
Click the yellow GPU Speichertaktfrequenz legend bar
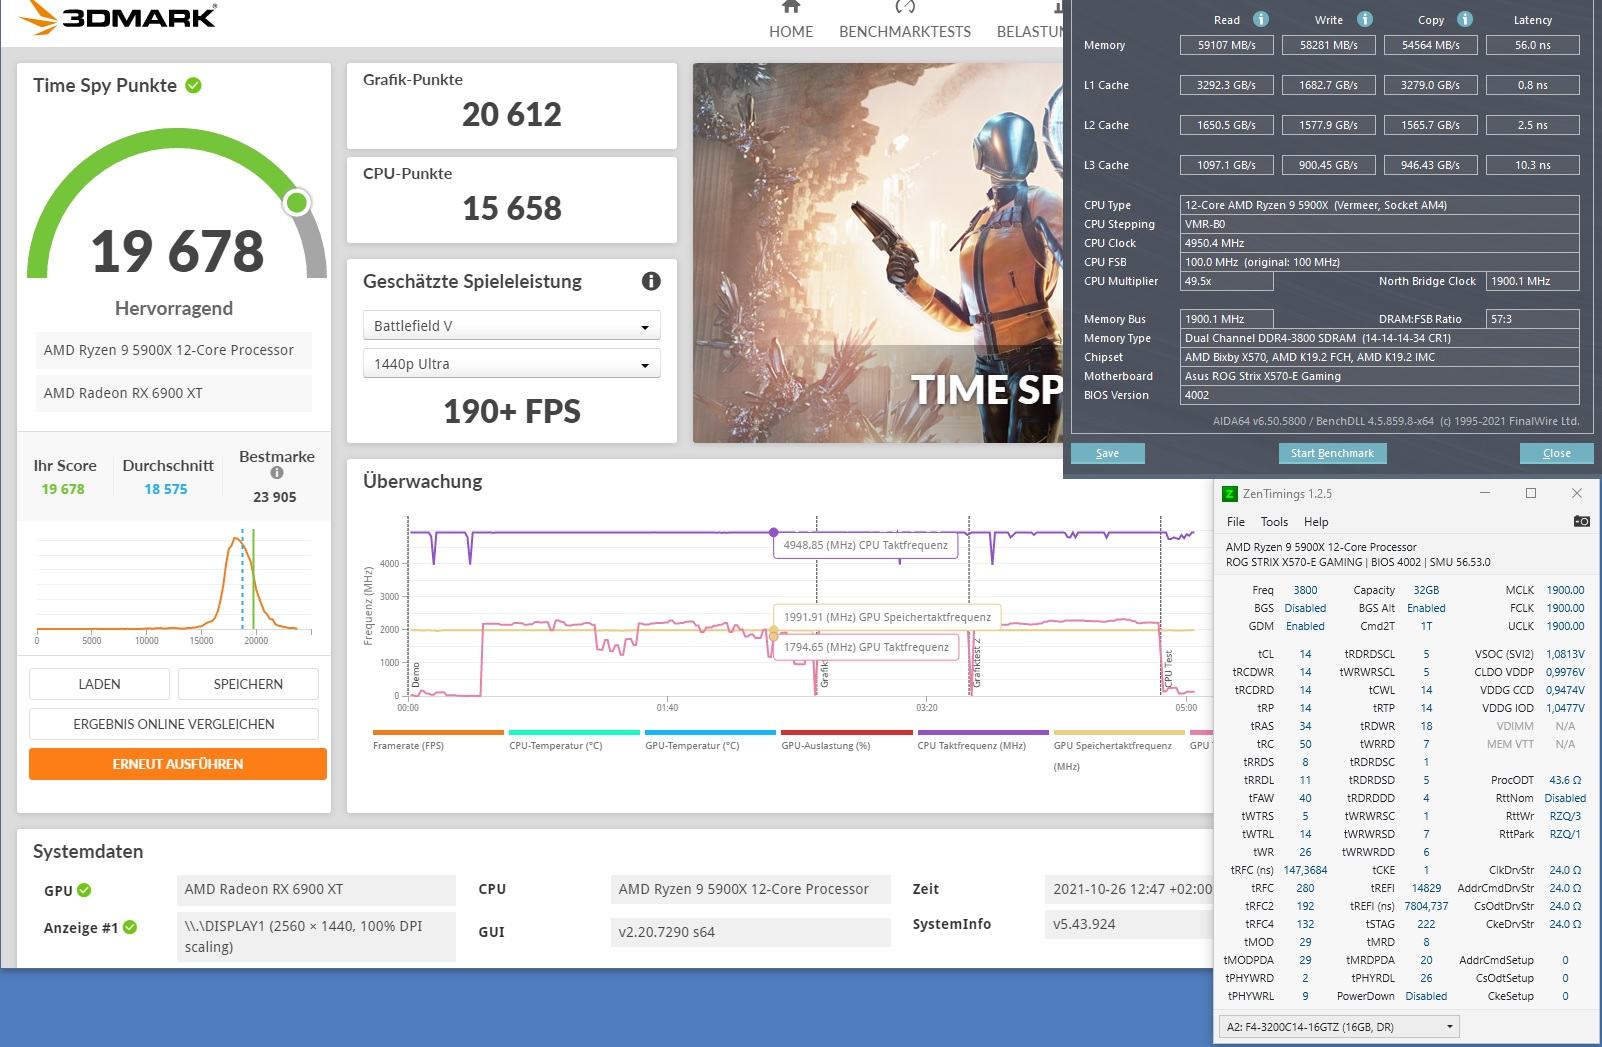1119,733
